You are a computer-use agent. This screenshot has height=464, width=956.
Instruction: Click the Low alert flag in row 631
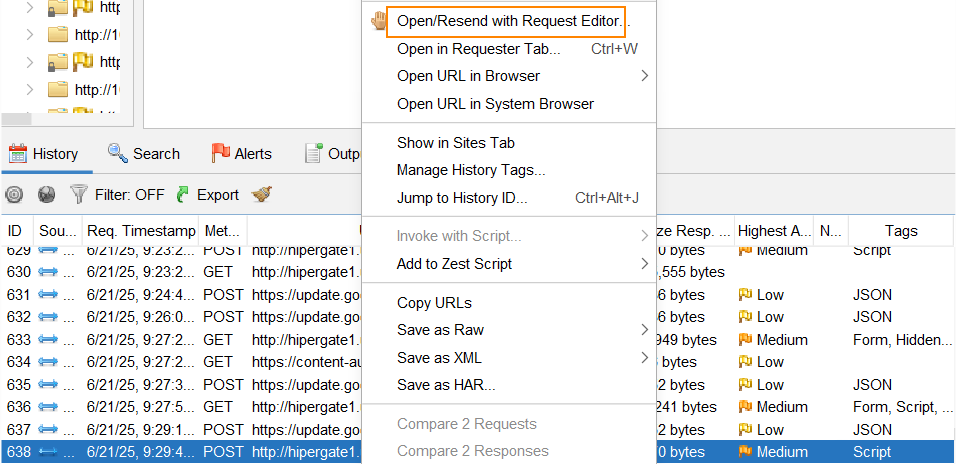pos(745,295)
